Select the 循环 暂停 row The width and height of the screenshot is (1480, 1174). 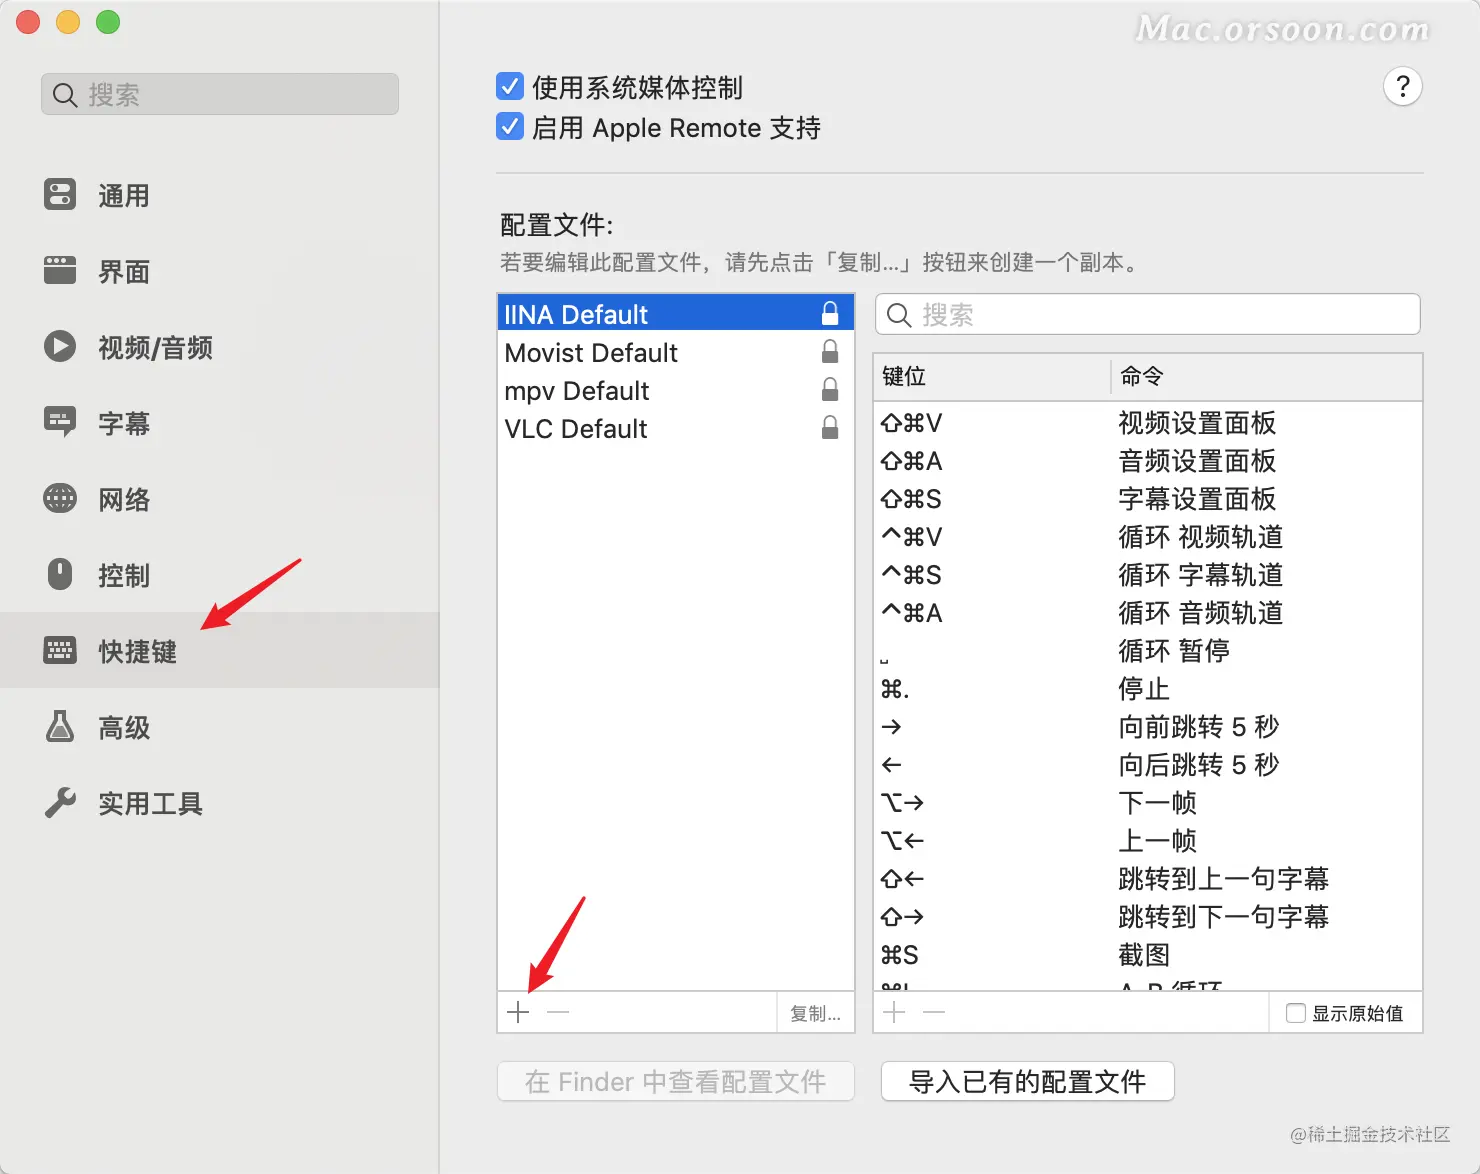click(x=1148, y=651)
